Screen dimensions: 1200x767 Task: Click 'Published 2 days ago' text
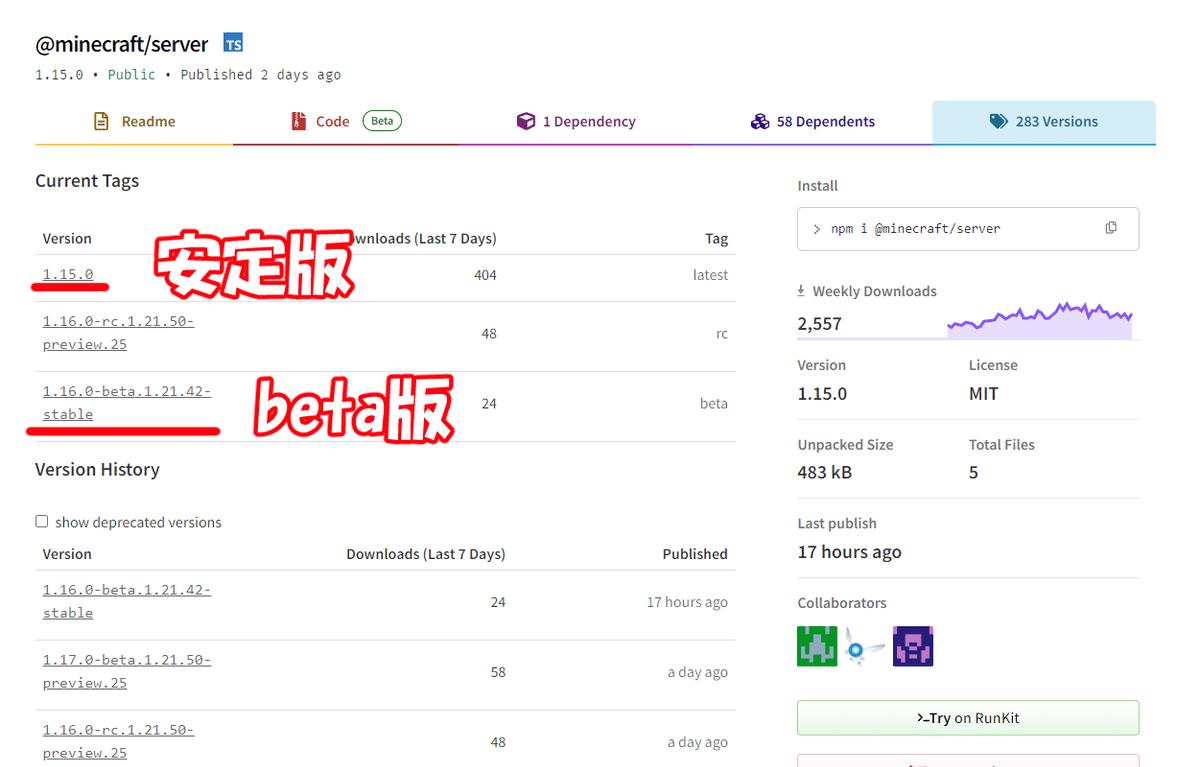point(261,75)
